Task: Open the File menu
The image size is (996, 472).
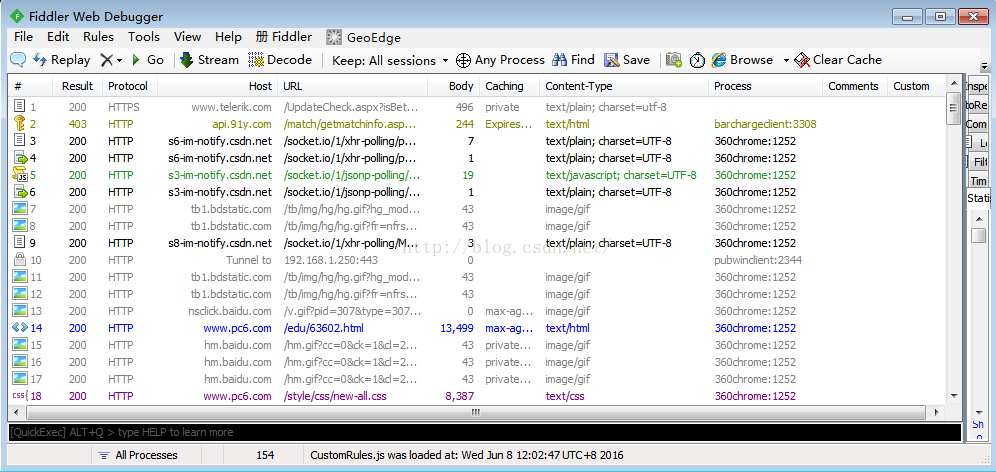Action: [24, 37]
